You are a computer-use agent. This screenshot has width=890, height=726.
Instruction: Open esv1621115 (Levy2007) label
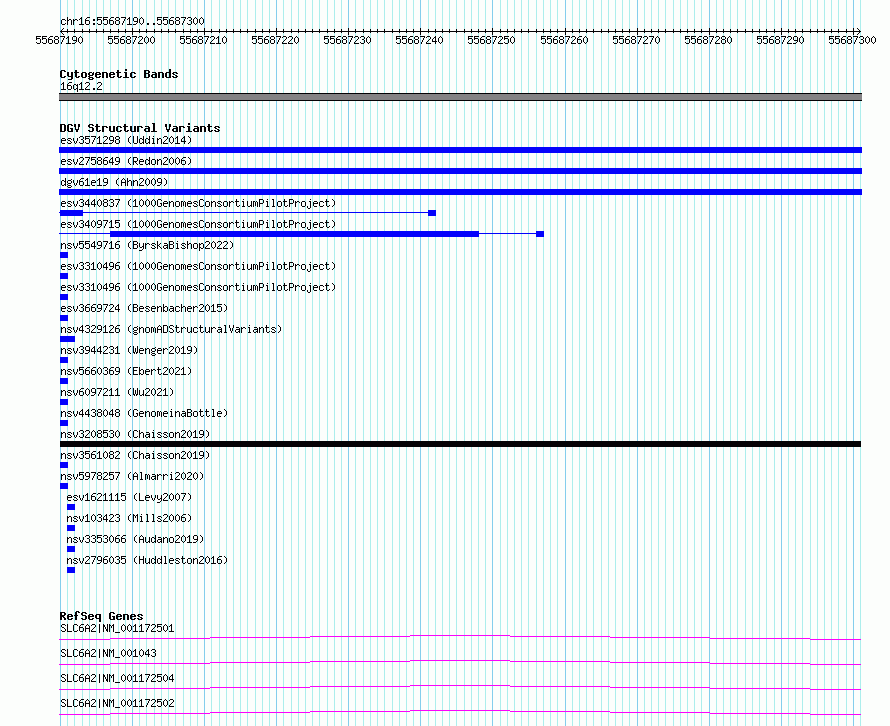129,497
